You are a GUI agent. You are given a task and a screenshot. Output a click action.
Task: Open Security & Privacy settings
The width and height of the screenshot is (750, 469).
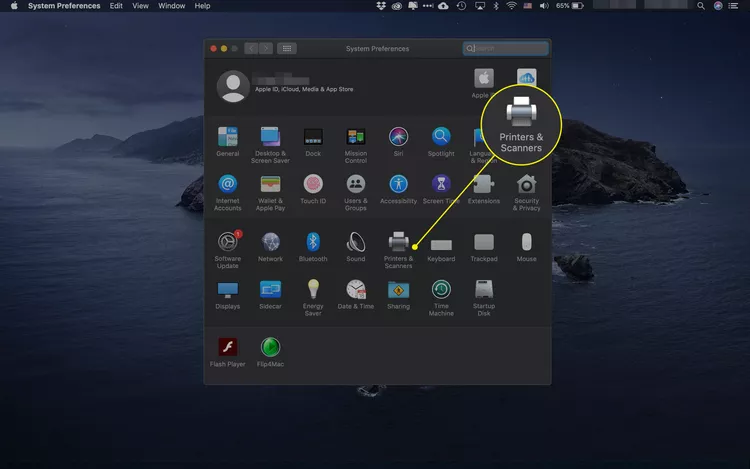527,185
